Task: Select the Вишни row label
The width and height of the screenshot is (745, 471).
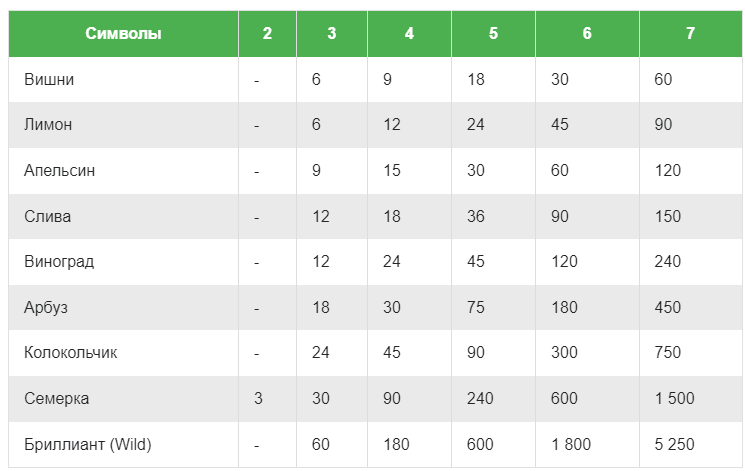Action: (x=49, y=79)
